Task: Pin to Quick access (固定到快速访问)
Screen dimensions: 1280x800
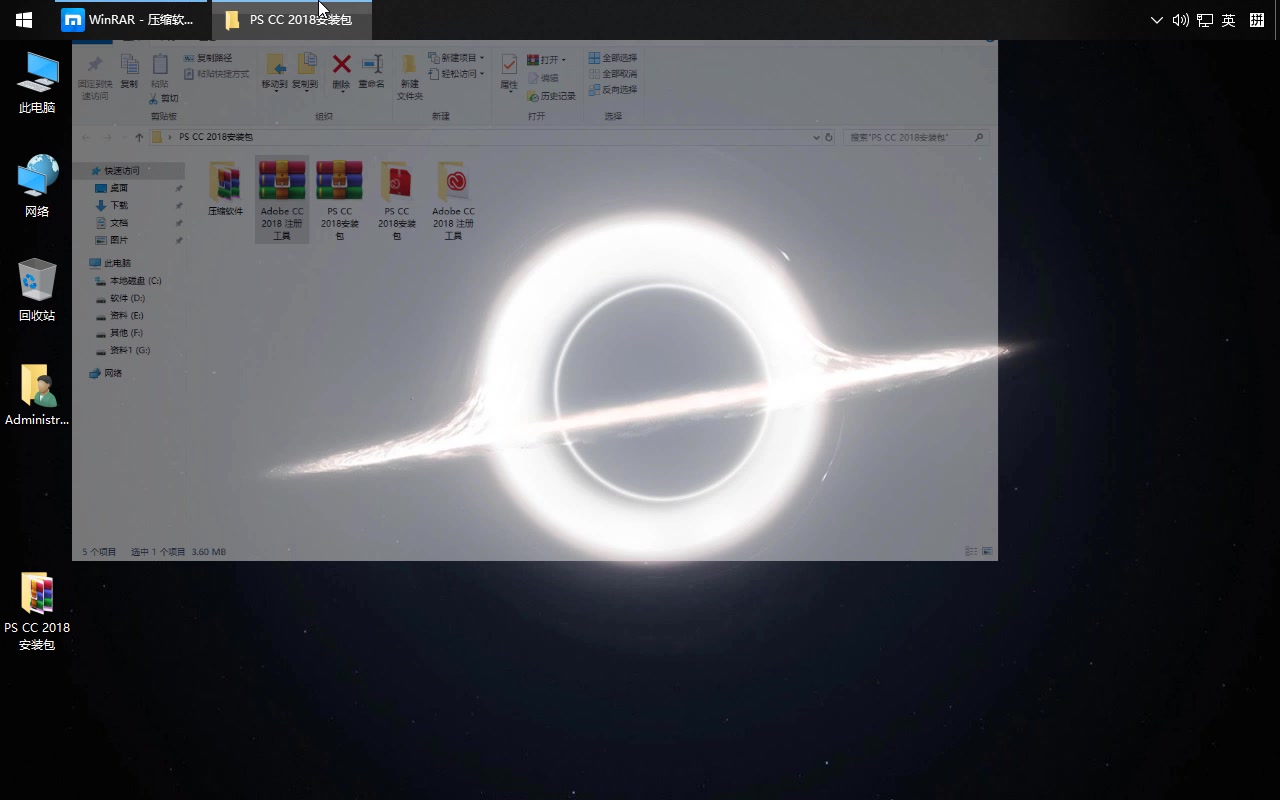Action: click(x=95, y=77)
